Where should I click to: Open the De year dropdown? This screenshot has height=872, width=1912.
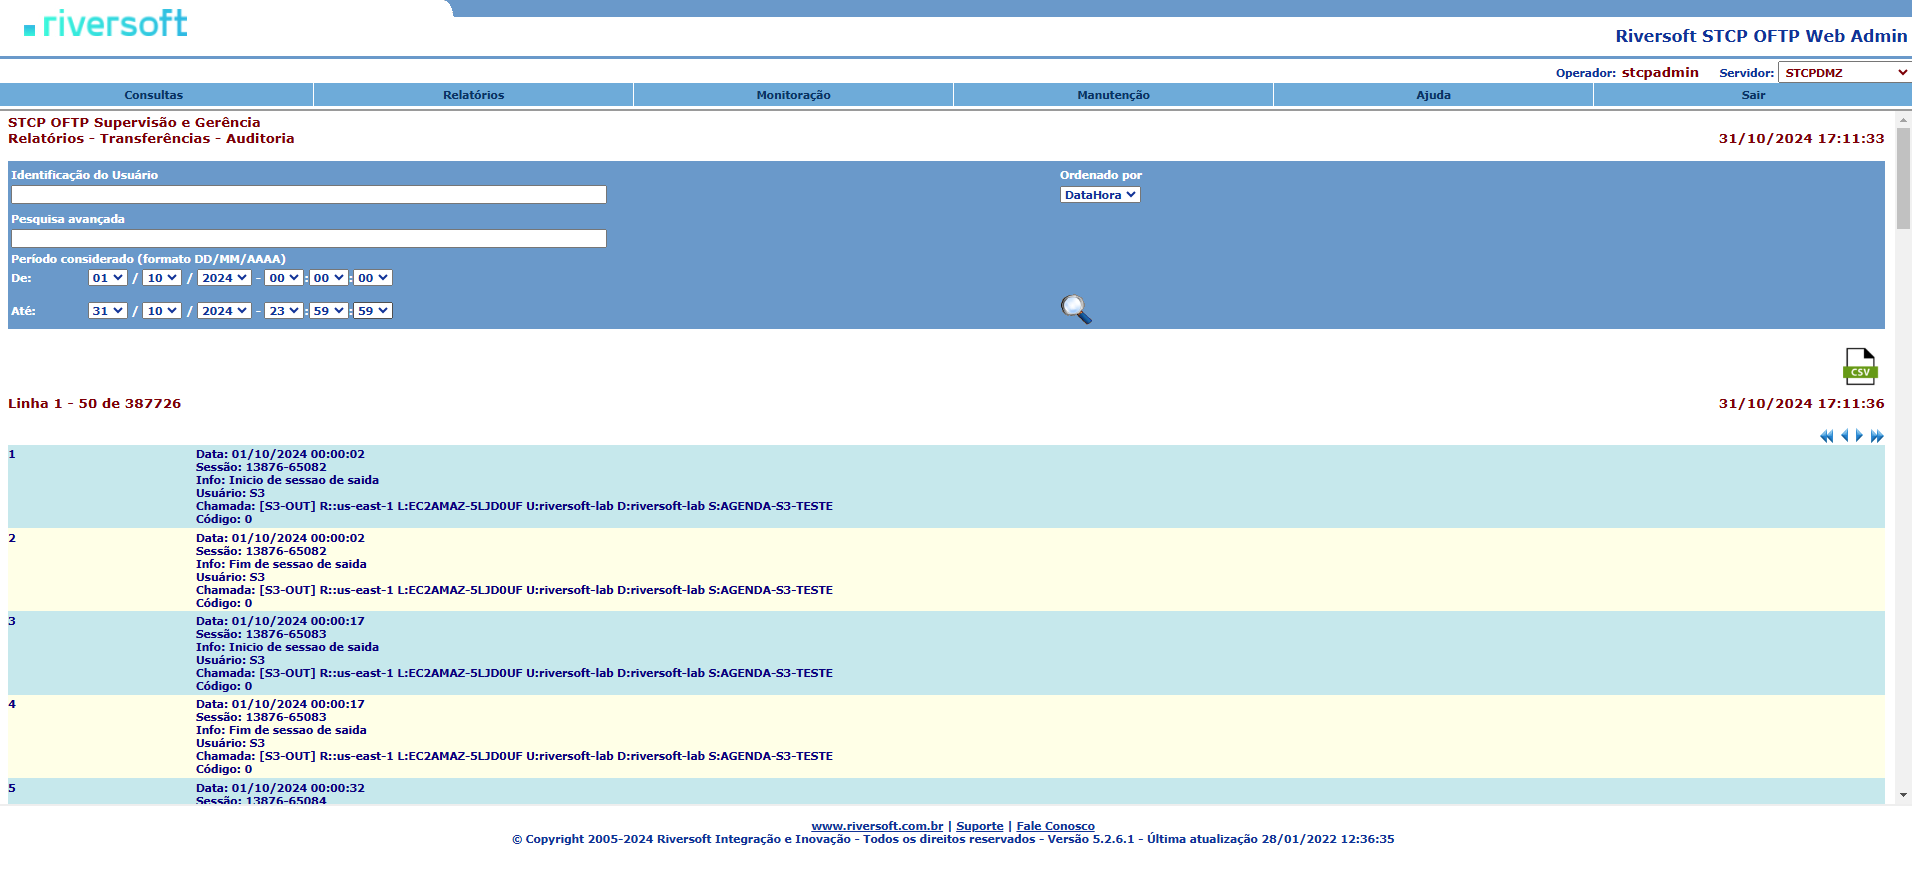pyautogui.click(x=224, y=278)
